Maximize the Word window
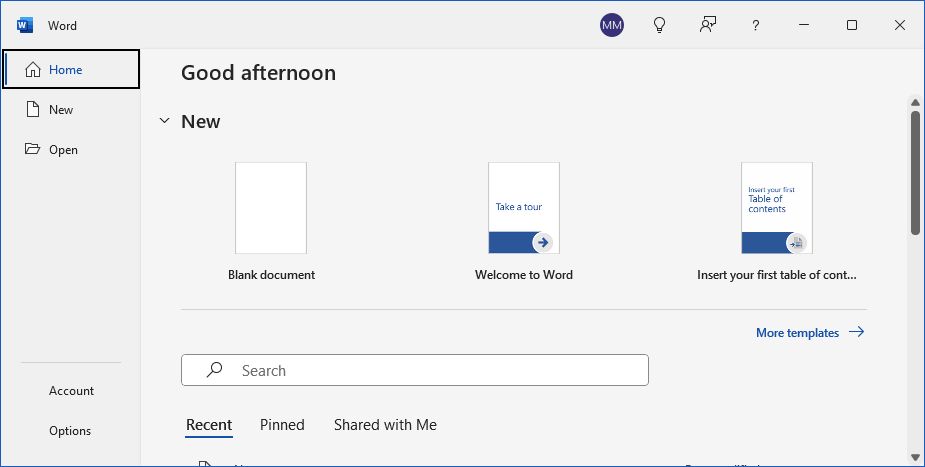The width and height of the screenshot is (925, 467). [x=852, y=25]
